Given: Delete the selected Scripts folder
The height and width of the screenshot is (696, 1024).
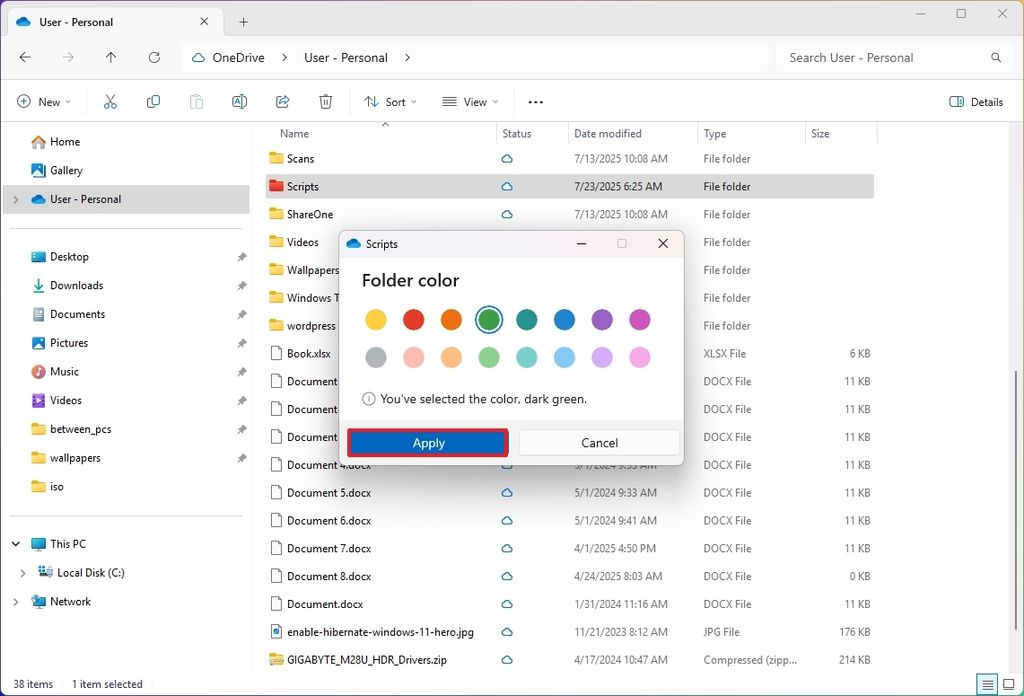Looking at the screenshot, I should (x=325, y=101).
